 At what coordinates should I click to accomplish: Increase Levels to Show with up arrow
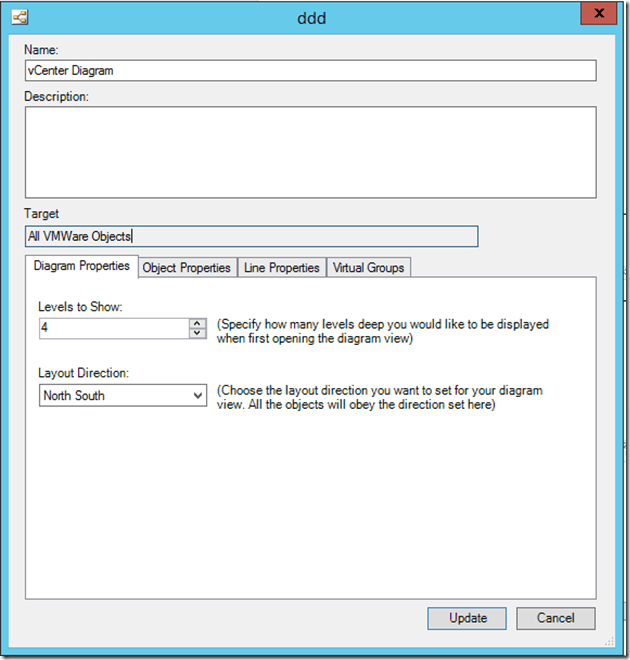click(x=197, y=322)
